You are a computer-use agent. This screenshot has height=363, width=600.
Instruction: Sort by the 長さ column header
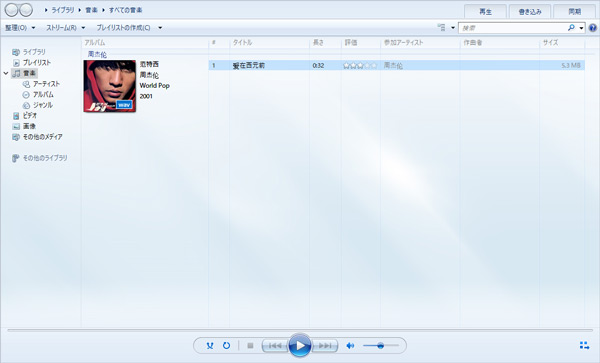325,42
